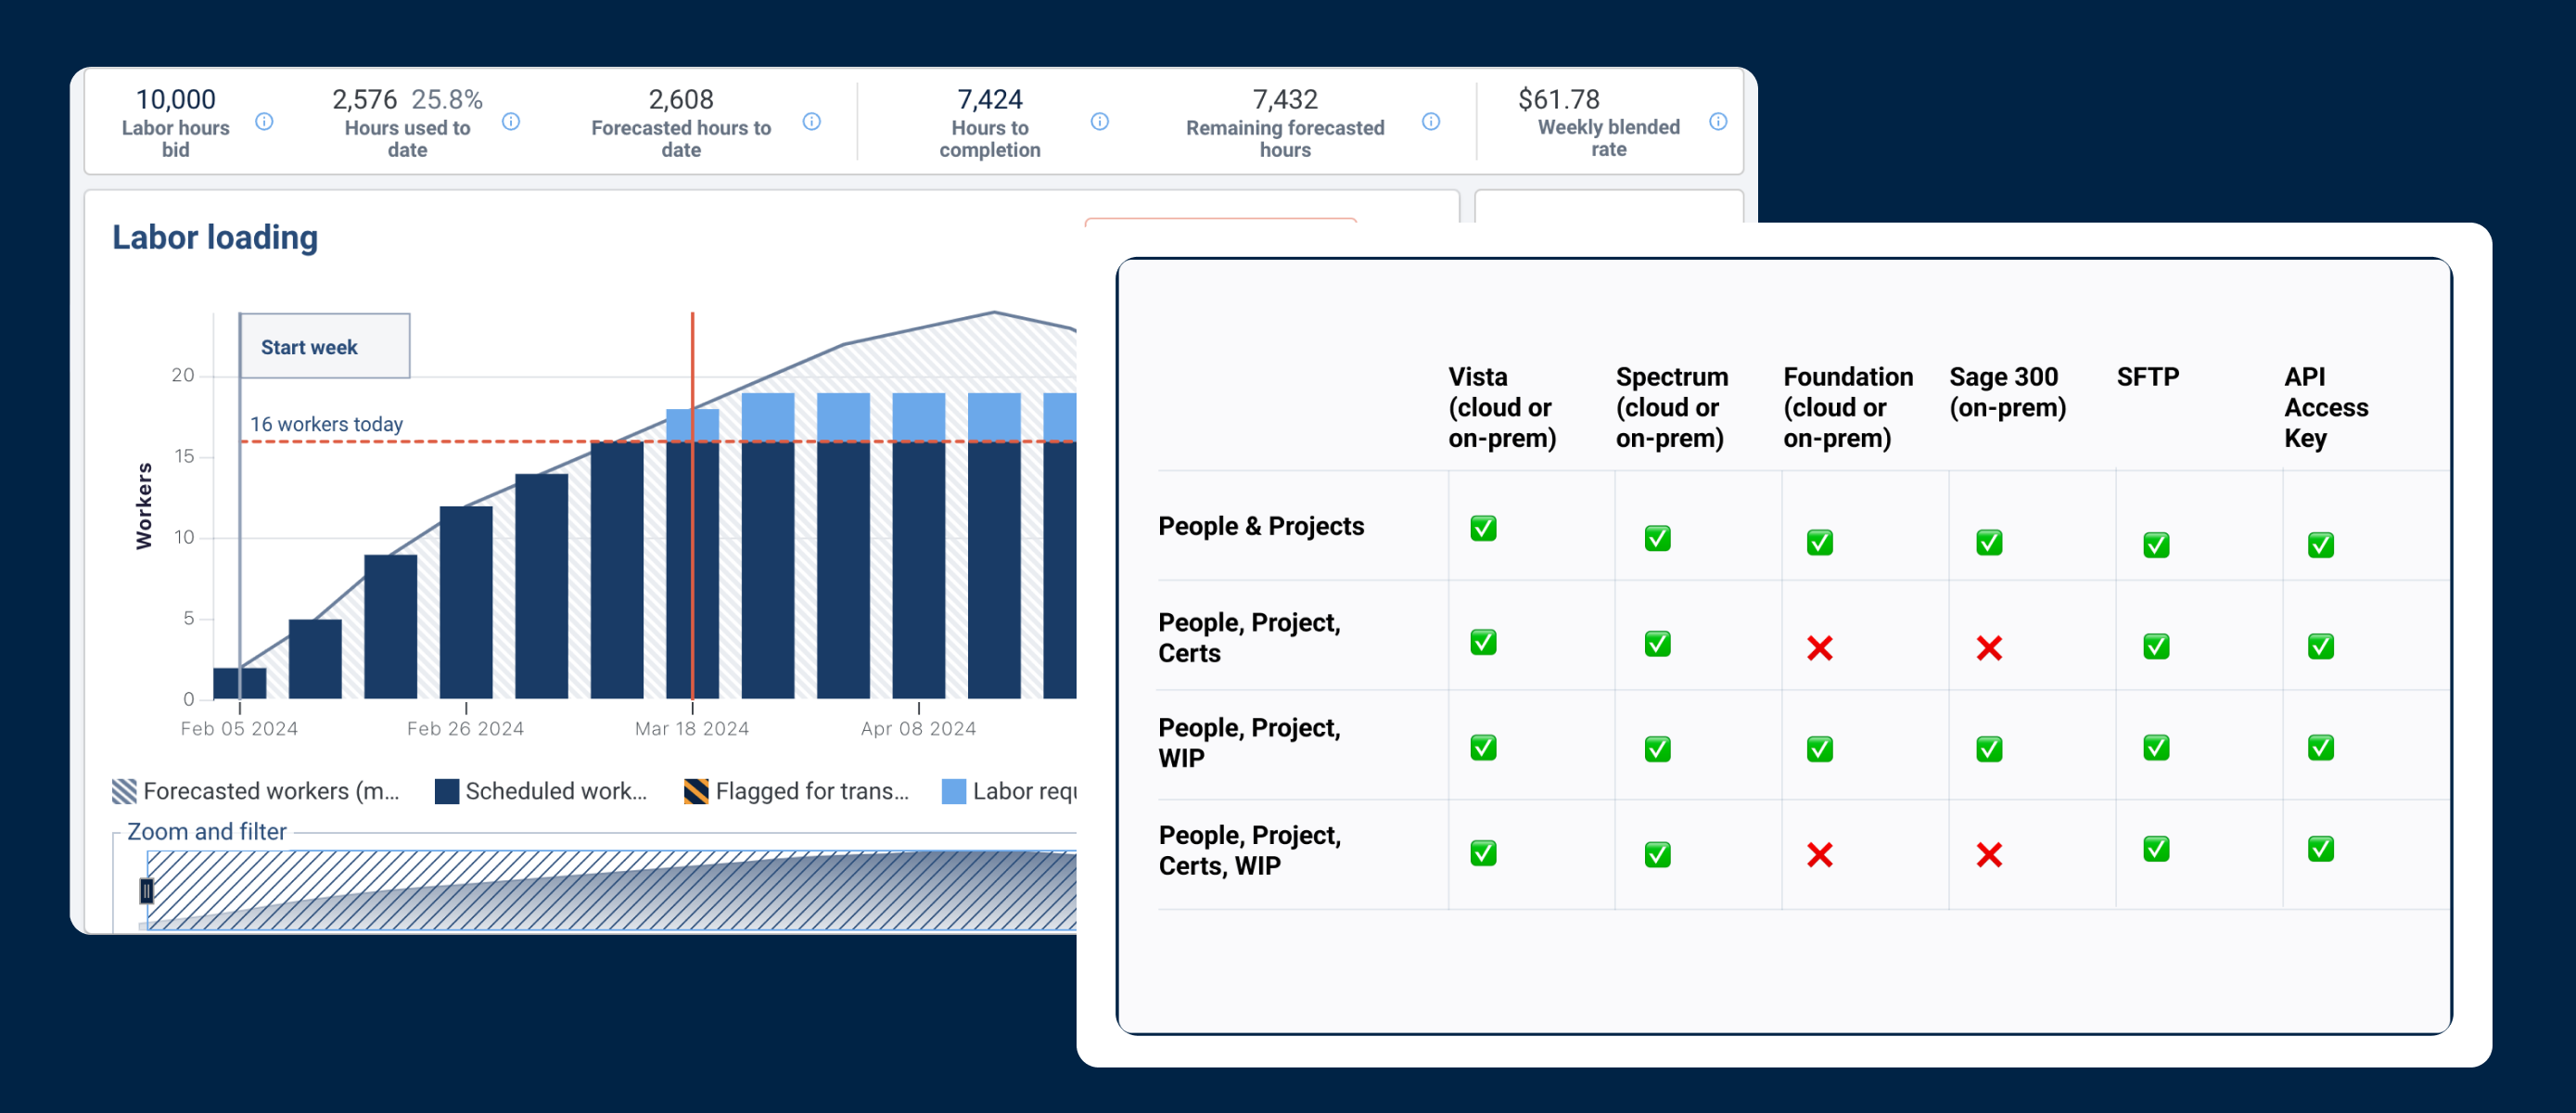Click info icon beside Hours used to date
Viewport: 2576px width, 1113px height.
511,121
